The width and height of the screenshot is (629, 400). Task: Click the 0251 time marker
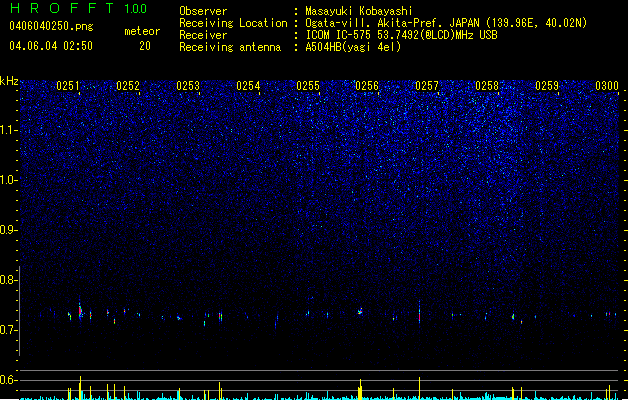point(68,86)
